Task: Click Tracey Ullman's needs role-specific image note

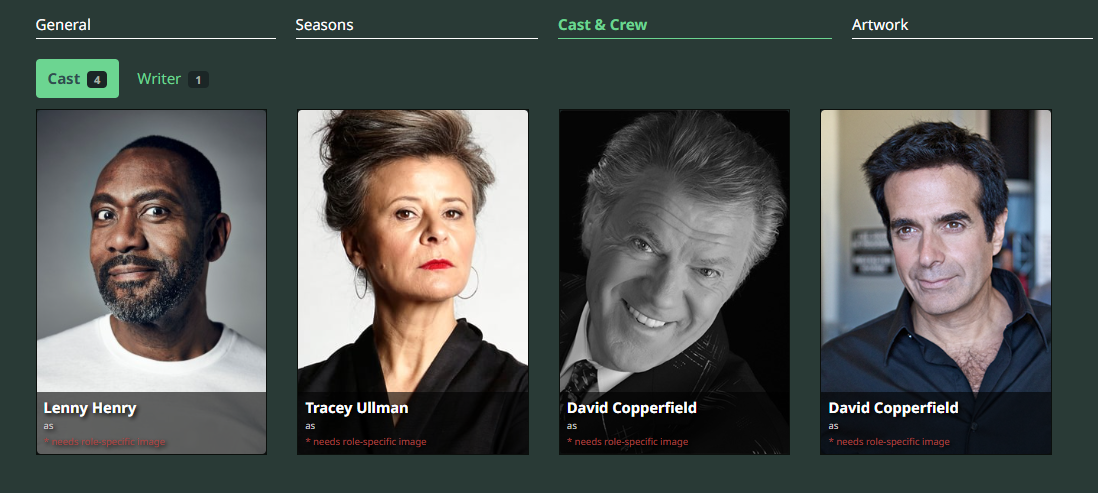Action: (366, 442)
